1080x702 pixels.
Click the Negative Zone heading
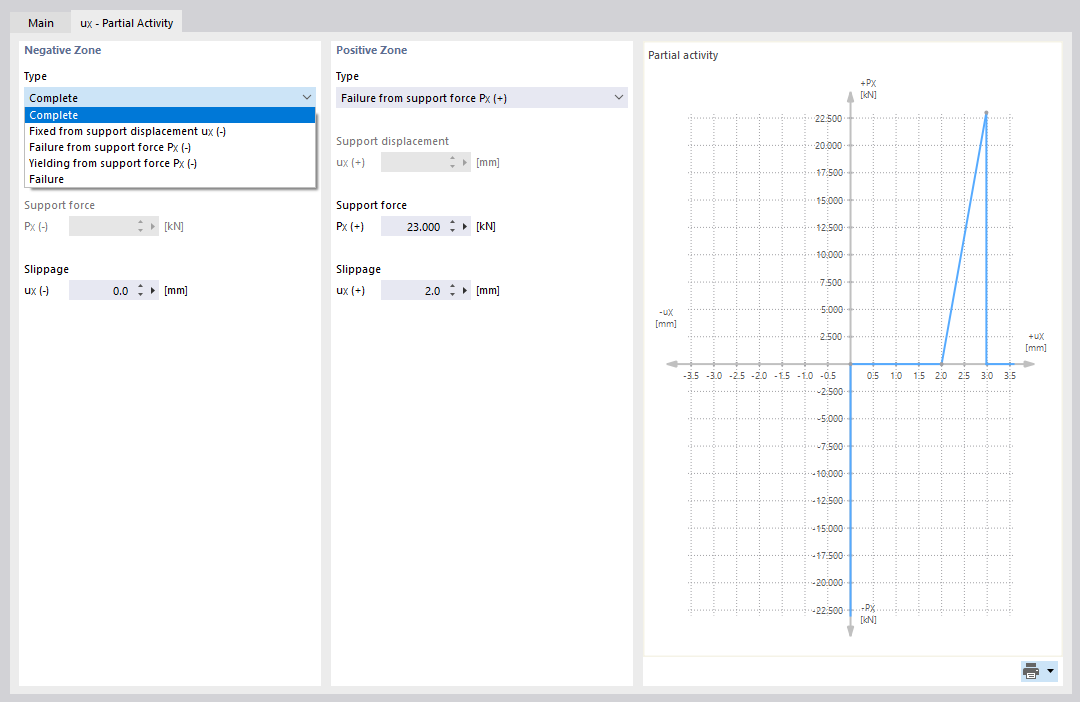pyautogui.click(x=63, y=50)
